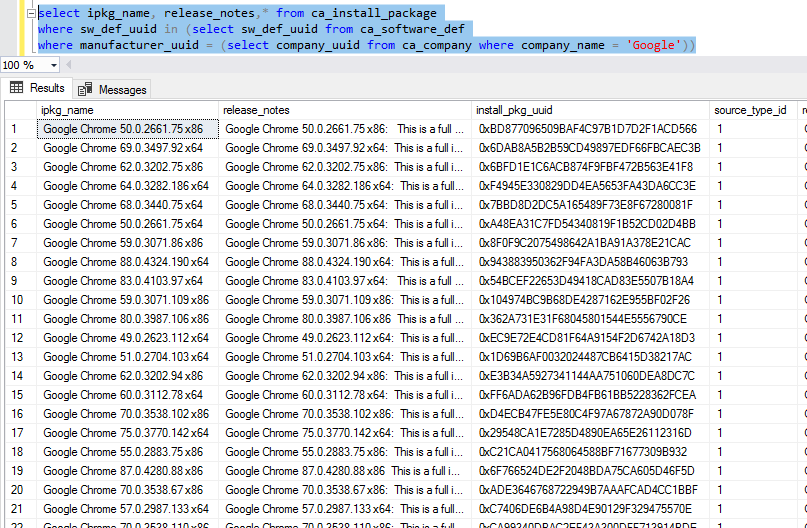Click ipkg_name cell Google Chrome 59.0.3071.86 x86
The image size is (807, 528).
point(128,243)
